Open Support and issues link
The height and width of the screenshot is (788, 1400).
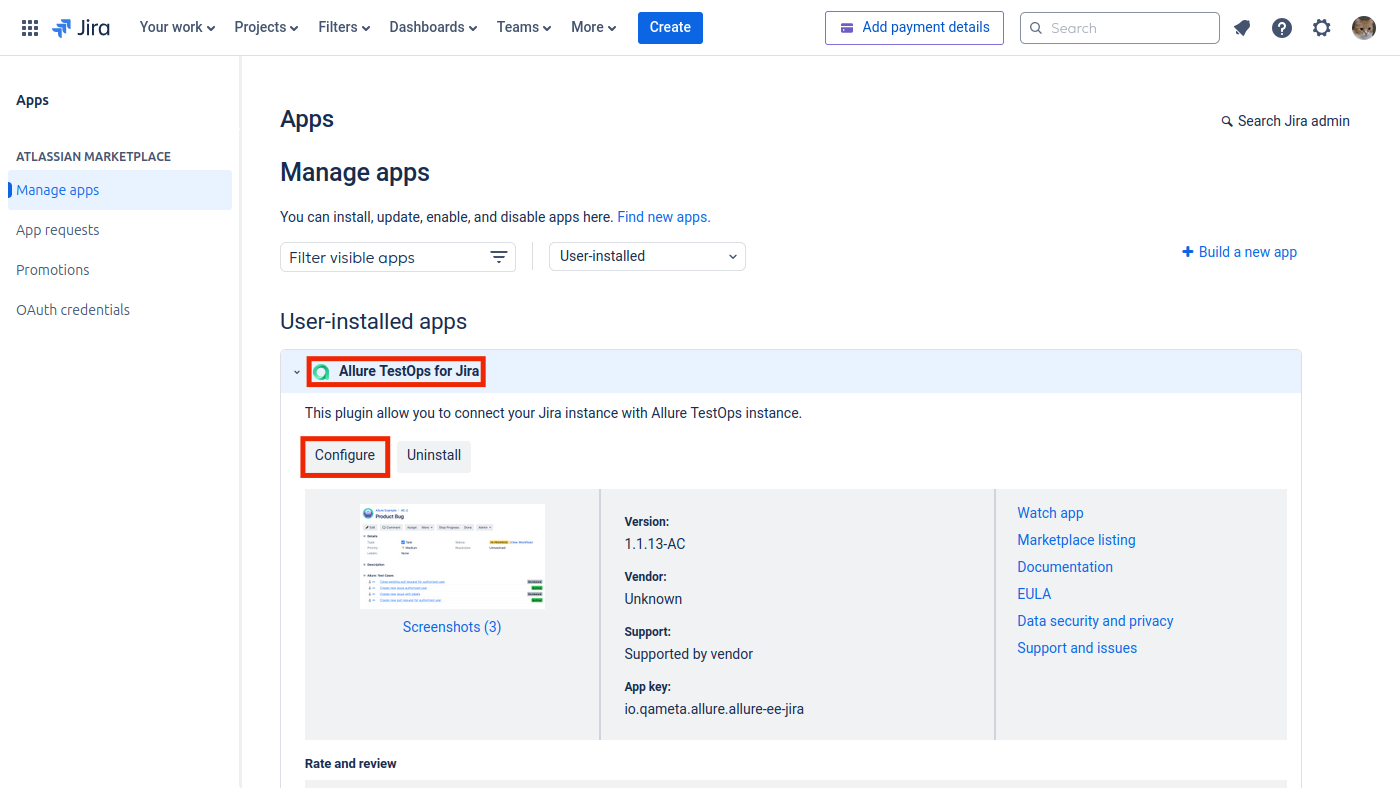pyautogui.click(x=1077, y=648)
